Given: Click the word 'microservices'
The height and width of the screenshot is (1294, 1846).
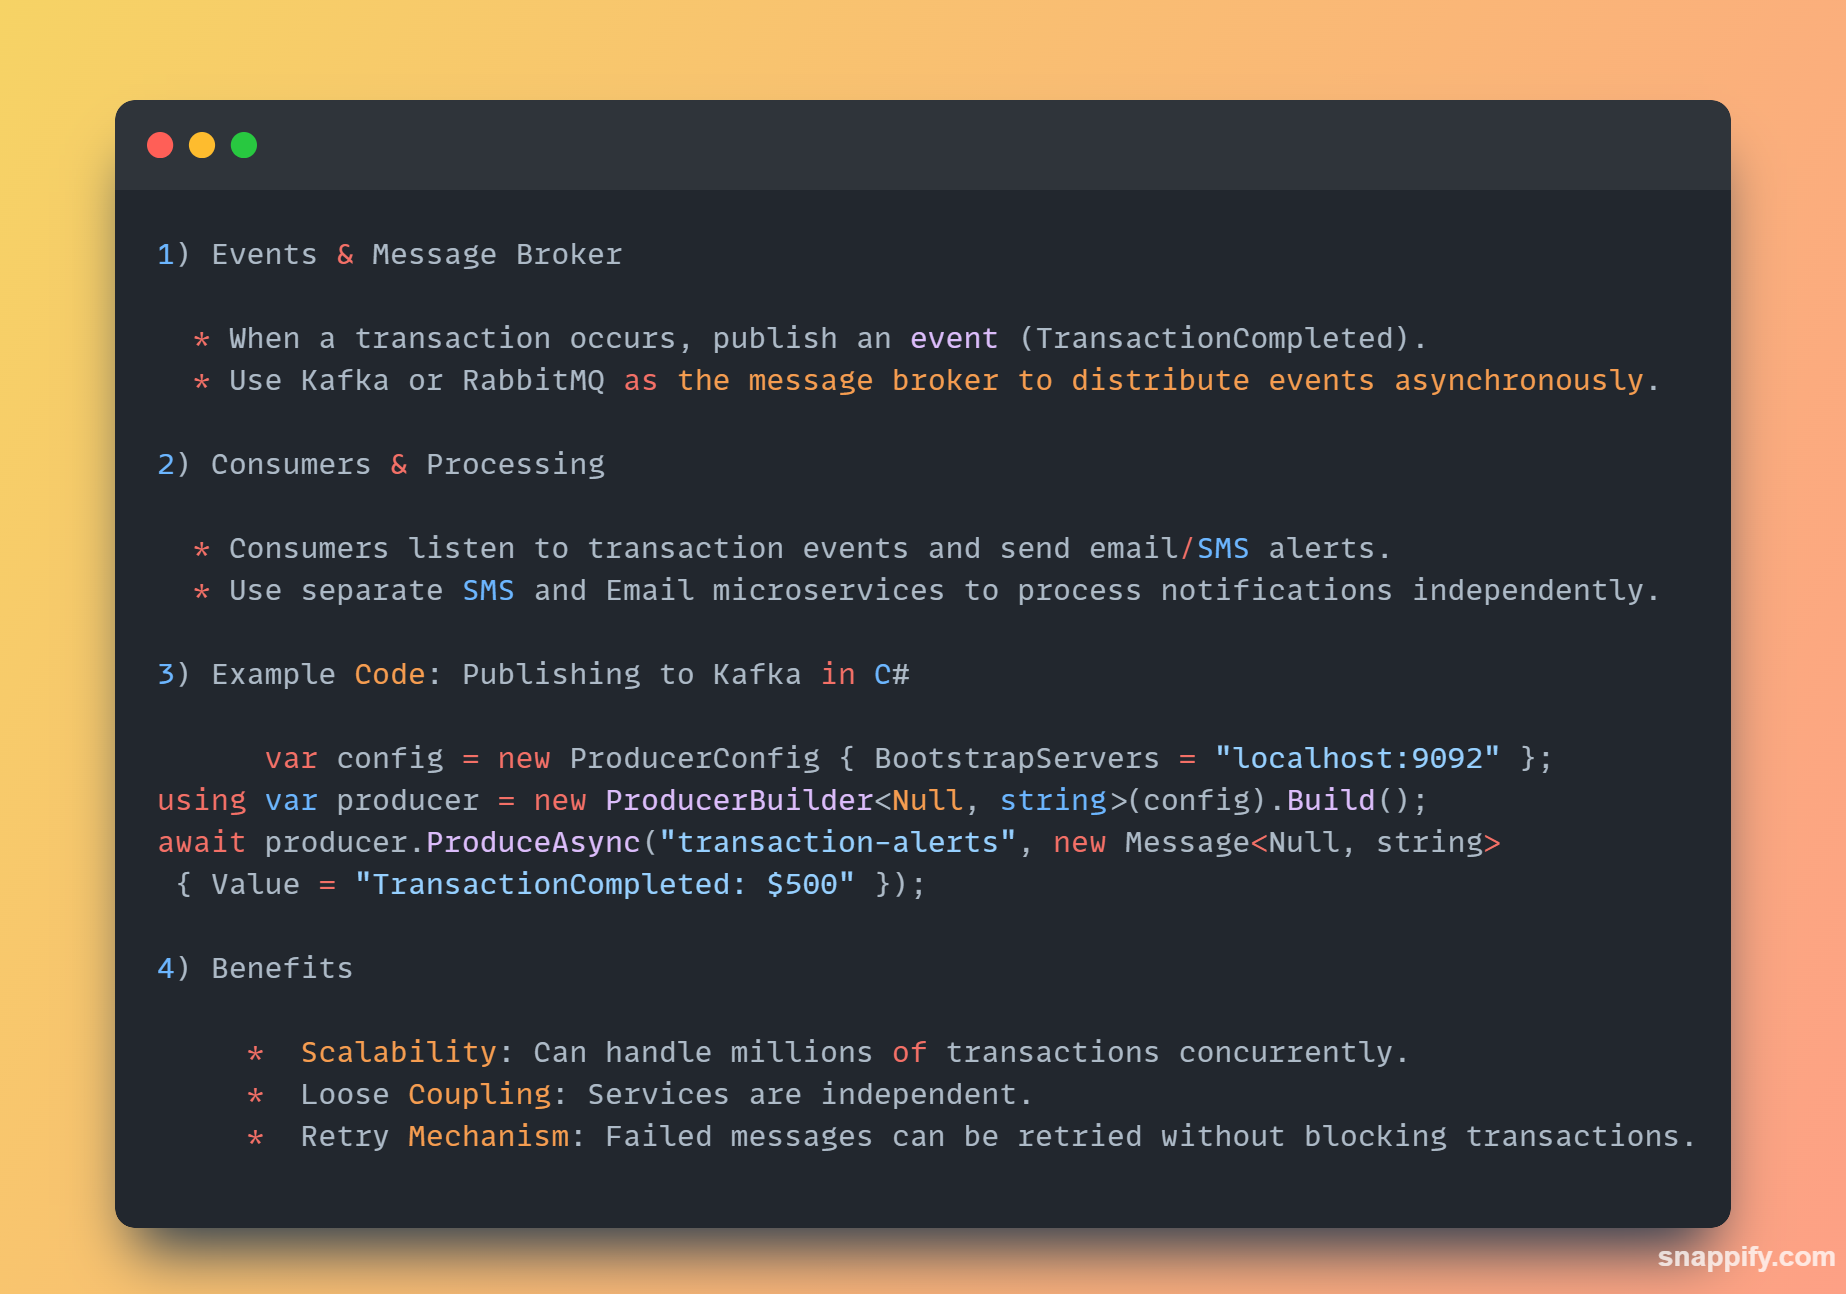Looking at the screenshot, I should 827,590.
